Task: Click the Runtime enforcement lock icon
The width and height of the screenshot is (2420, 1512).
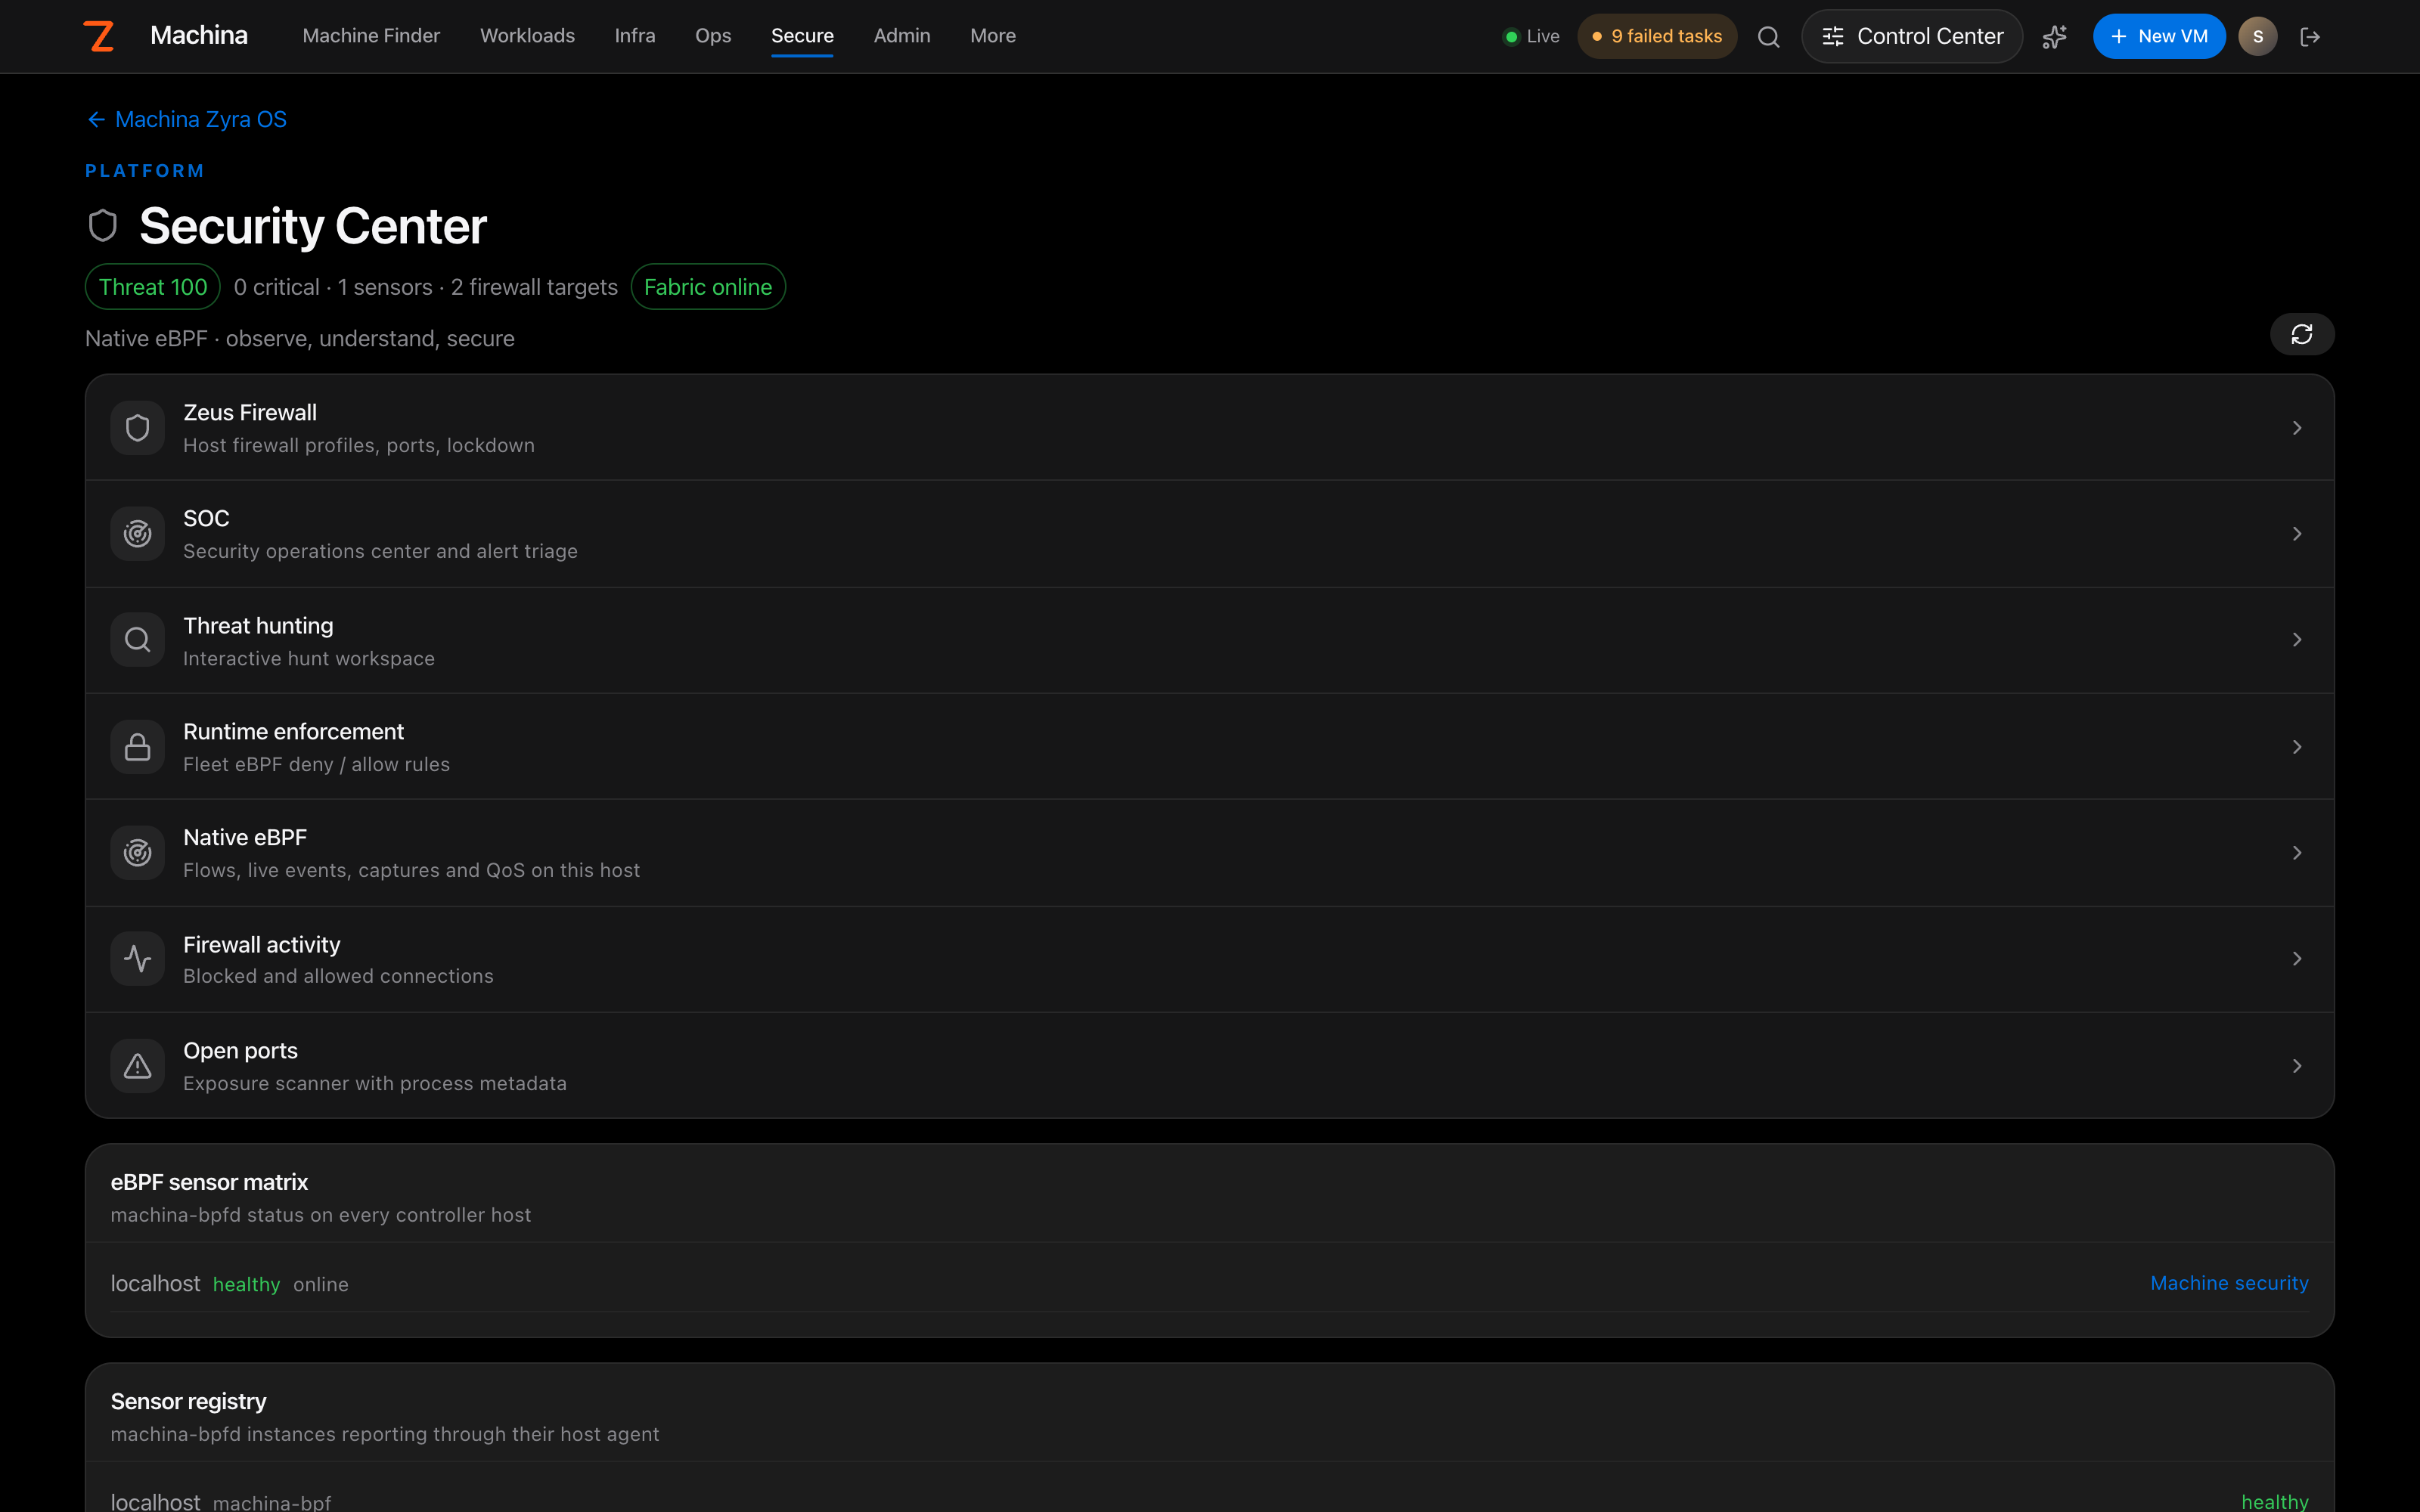Action: [137, 747]
